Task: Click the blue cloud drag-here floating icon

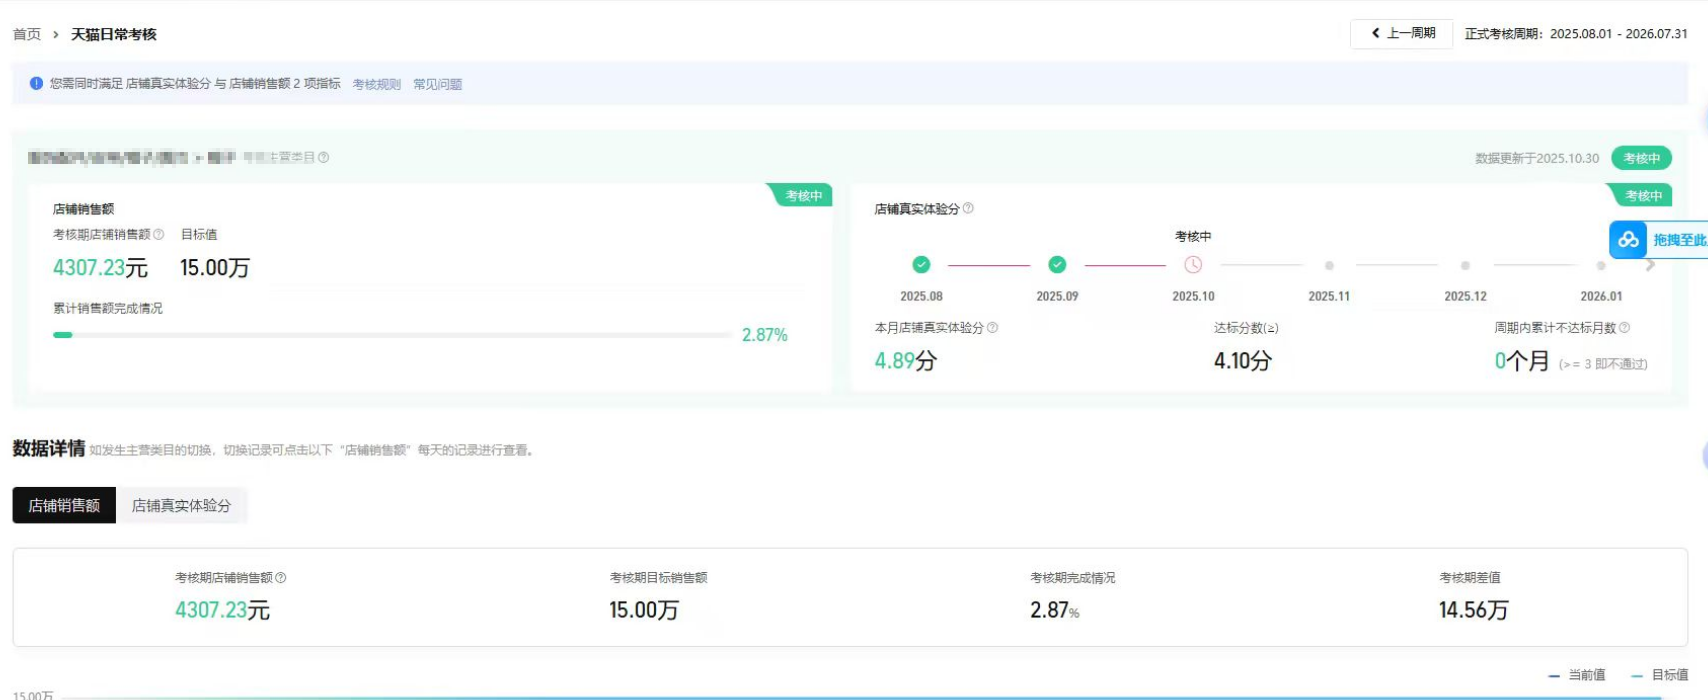Action: pyautogui.click(x=1629, y=240)
